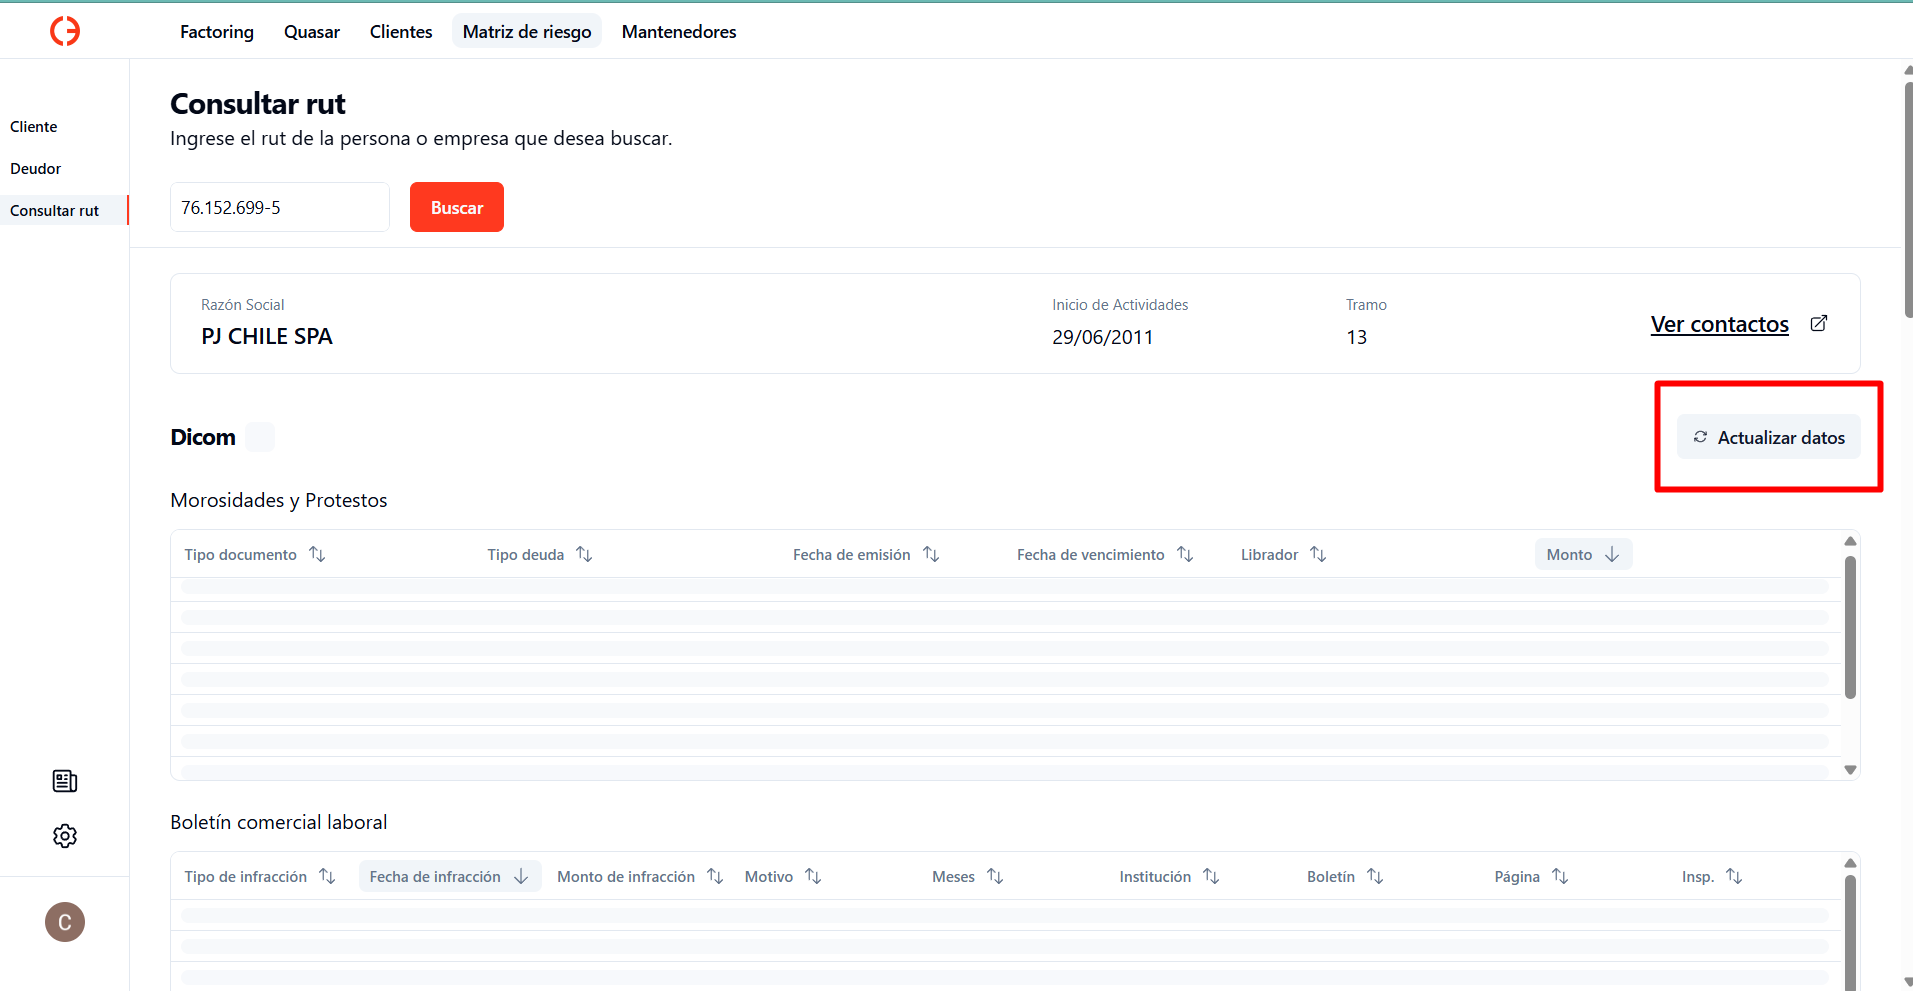The height and width of the screenshot is (991, 1913).
Task: Open the Factoring menu
Action: tap(217, 32)
